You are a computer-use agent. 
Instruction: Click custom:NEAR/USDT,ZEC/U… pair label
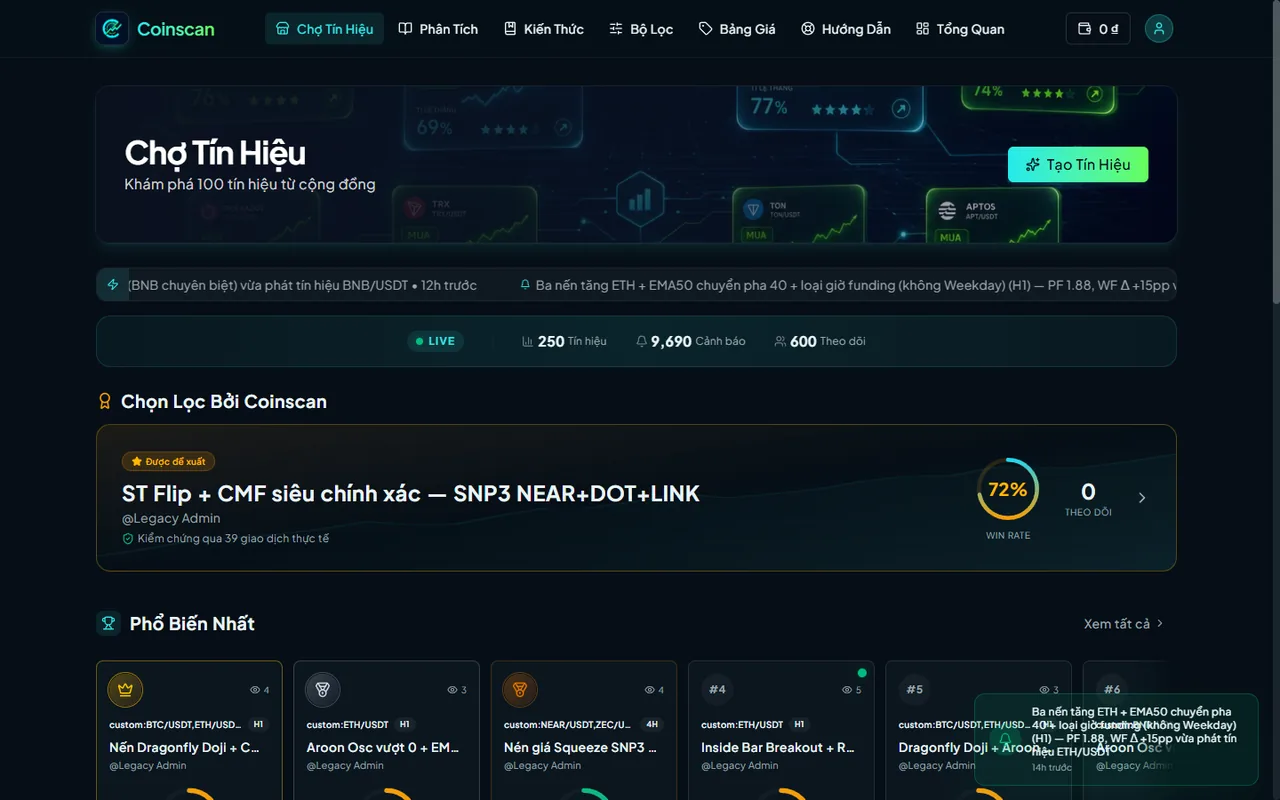coord(567,724)
